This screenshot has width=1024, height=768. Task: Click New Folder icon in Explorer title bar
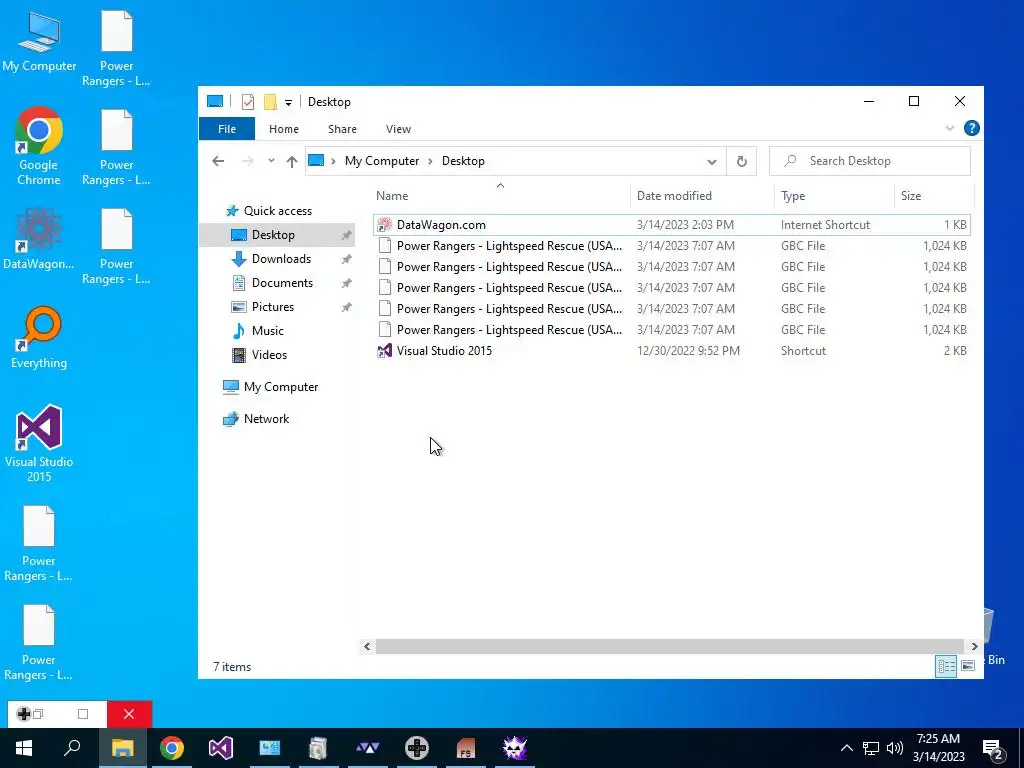click(270, 102)
